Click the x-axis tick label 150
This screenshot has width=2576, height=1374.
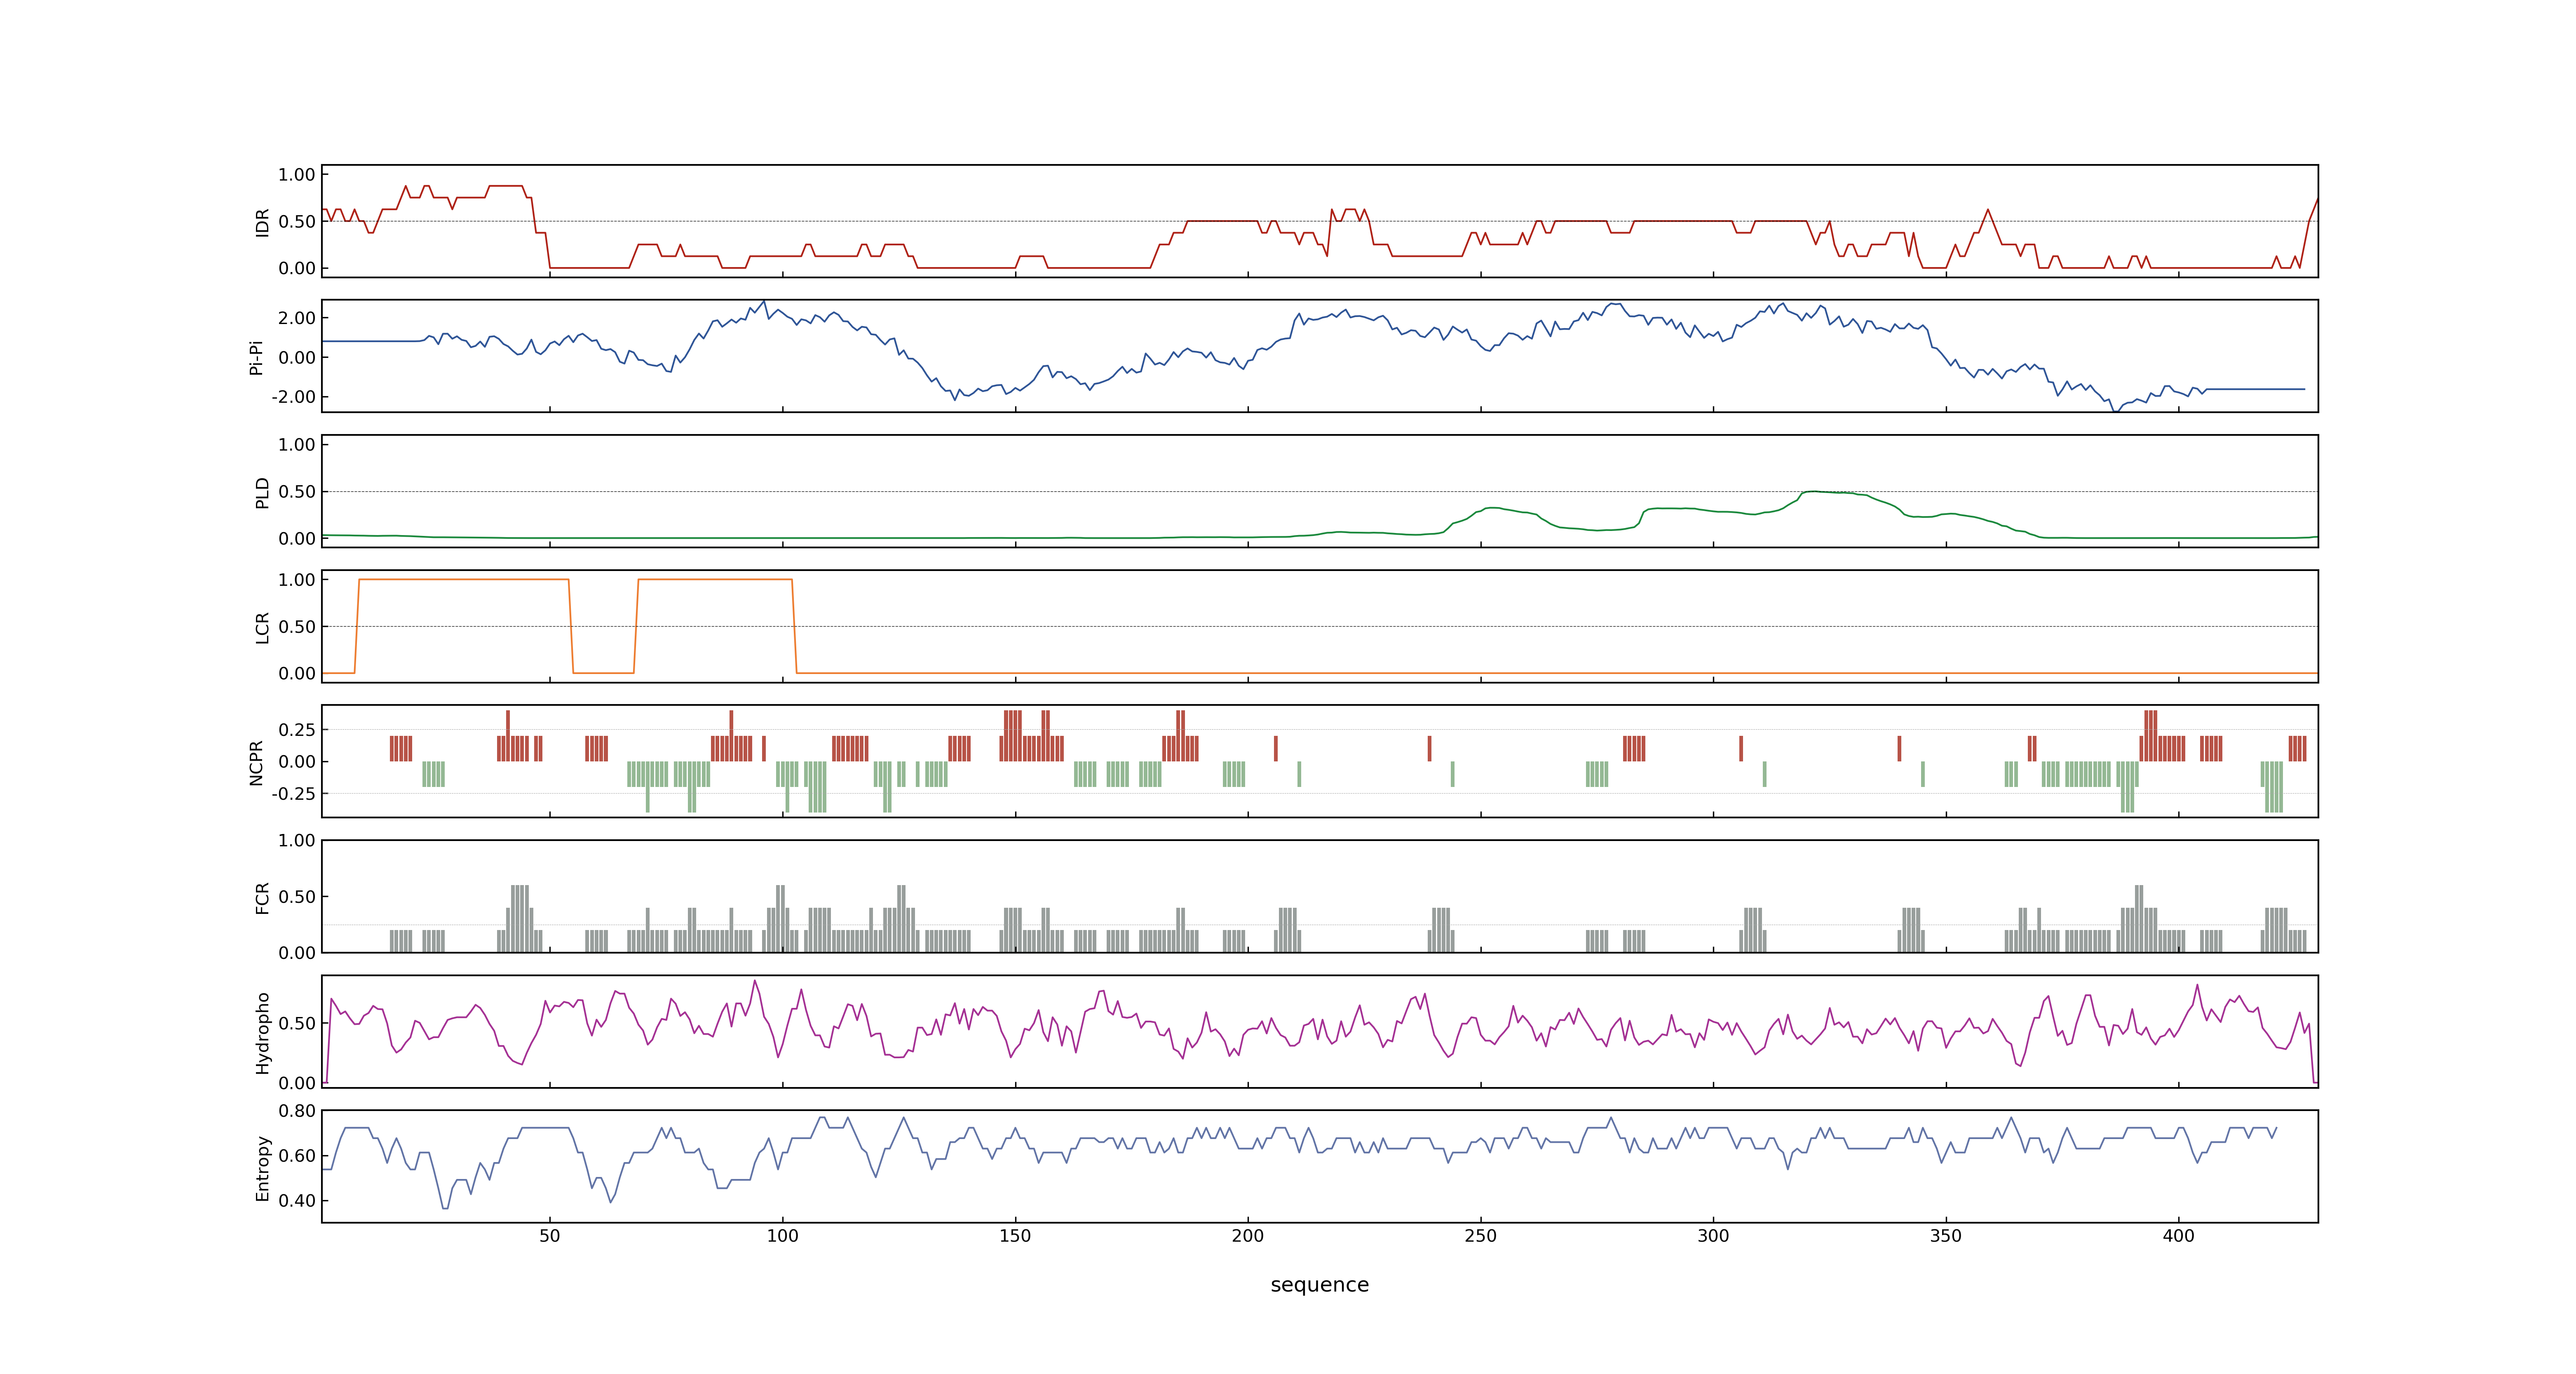(1015, 1236)
